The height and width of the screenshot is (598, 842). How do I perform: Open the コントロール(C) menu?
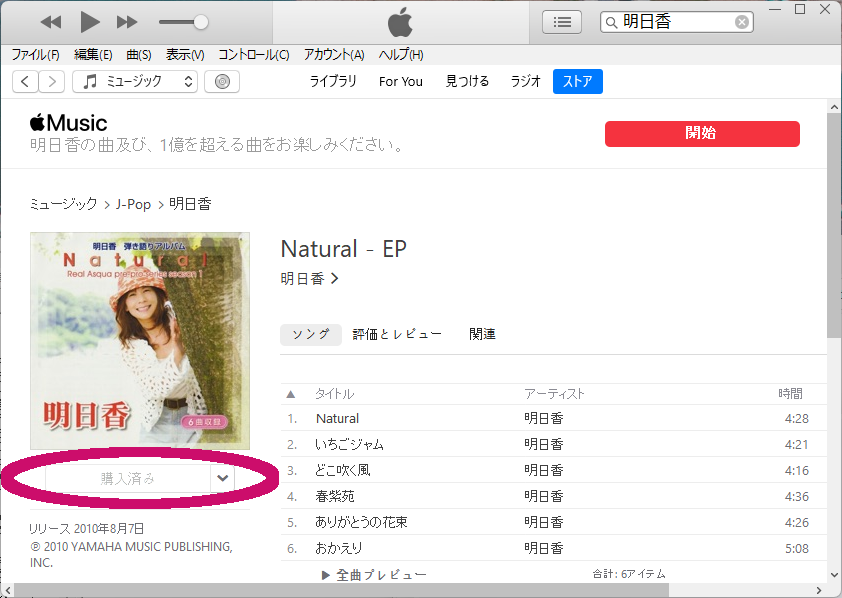click(x=253, y=54)
